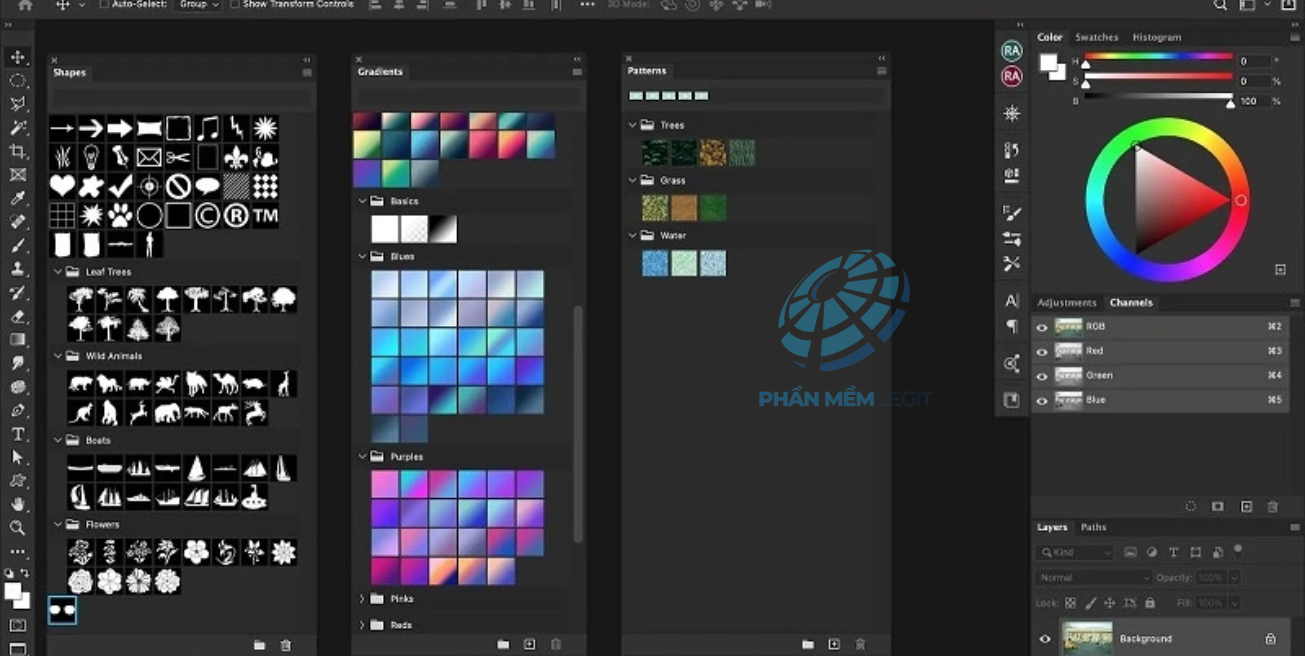Collapse the Water pattern group
The image size is (1305, 656).
632,236
